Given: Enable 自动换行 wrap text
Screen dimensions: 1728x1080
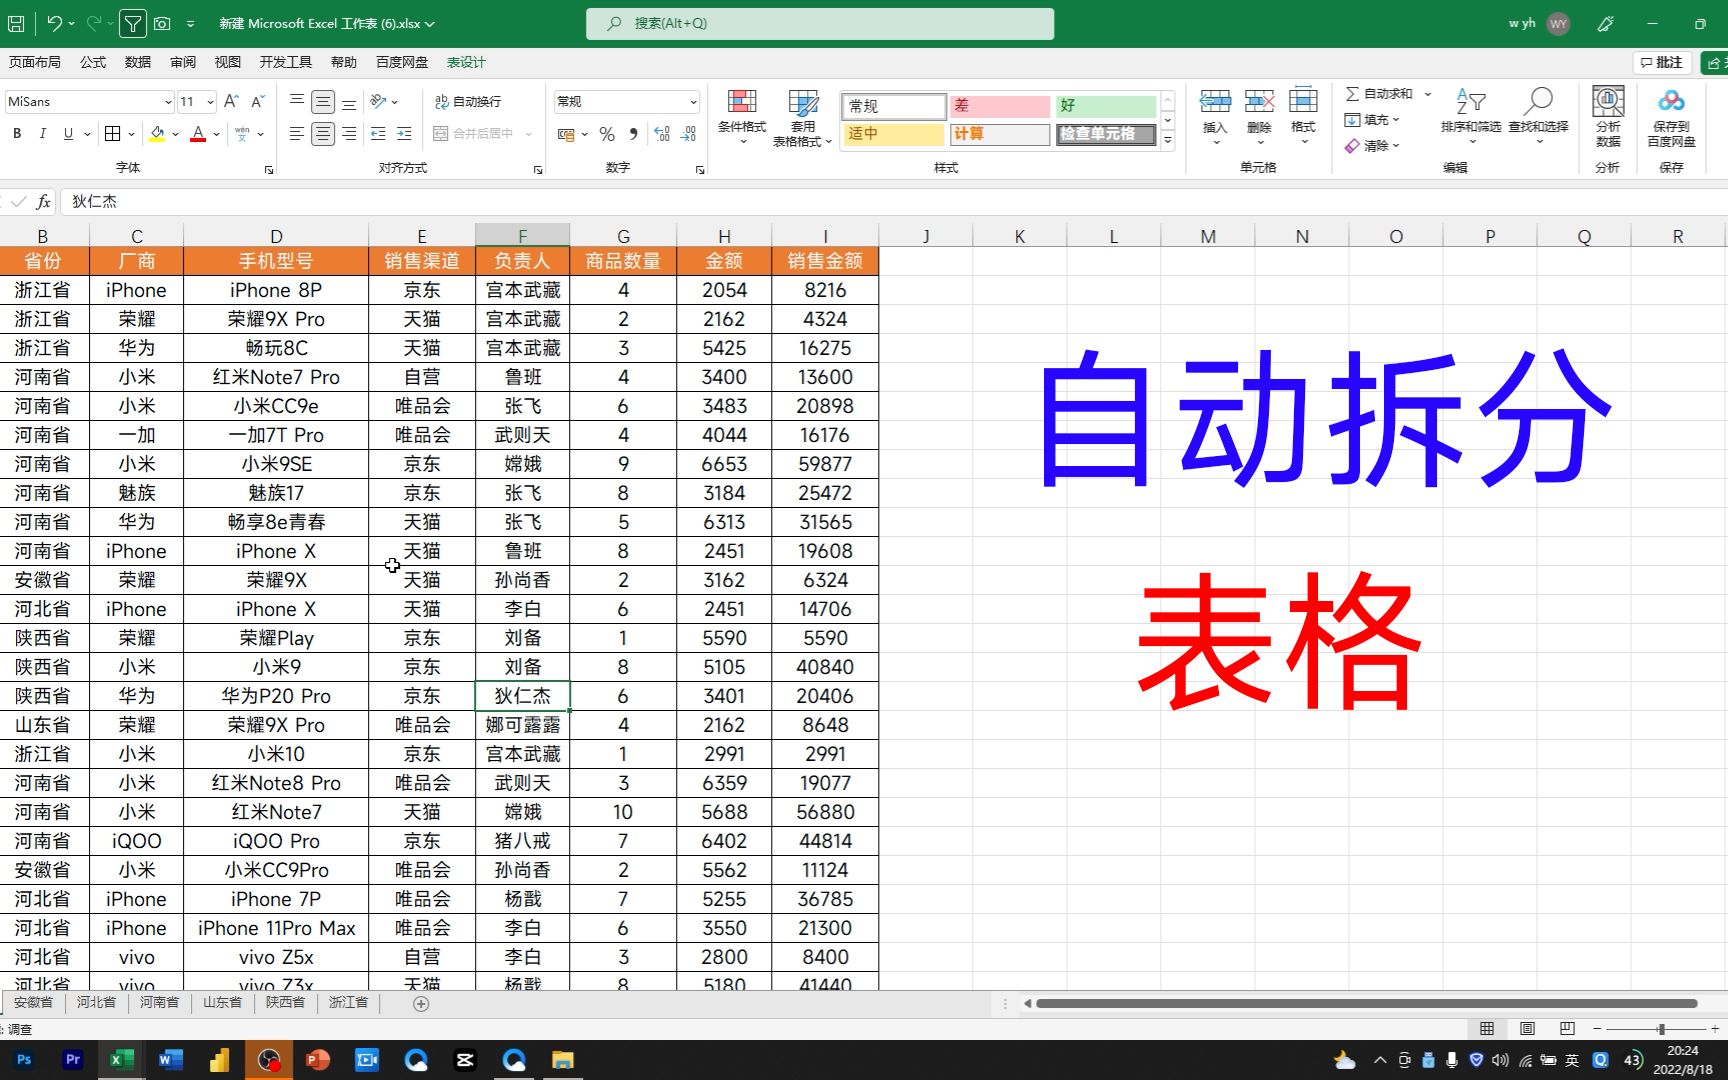Looking at the screenshot, I should [x=468, y=101].
